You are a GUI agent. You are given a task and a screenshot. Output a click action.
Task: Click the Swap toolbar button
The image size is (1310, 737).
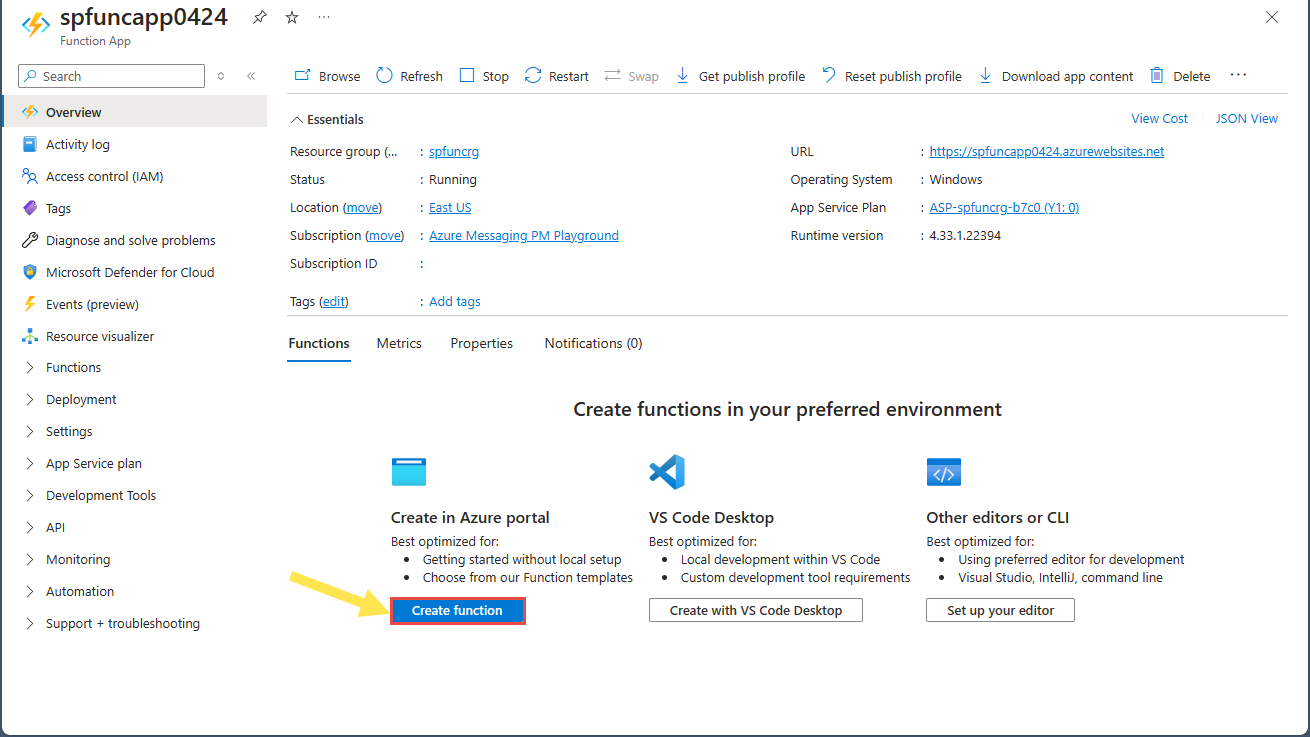pos(632,76)
